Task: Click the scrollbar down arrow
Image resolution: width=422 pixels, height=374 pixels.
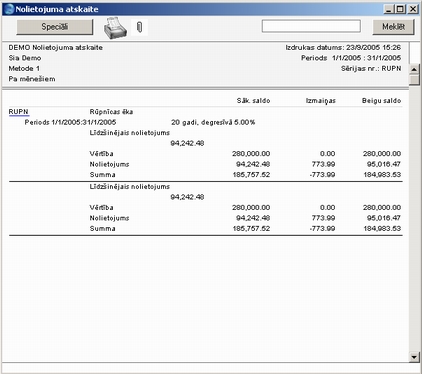Action: click(x=414, y=357)
